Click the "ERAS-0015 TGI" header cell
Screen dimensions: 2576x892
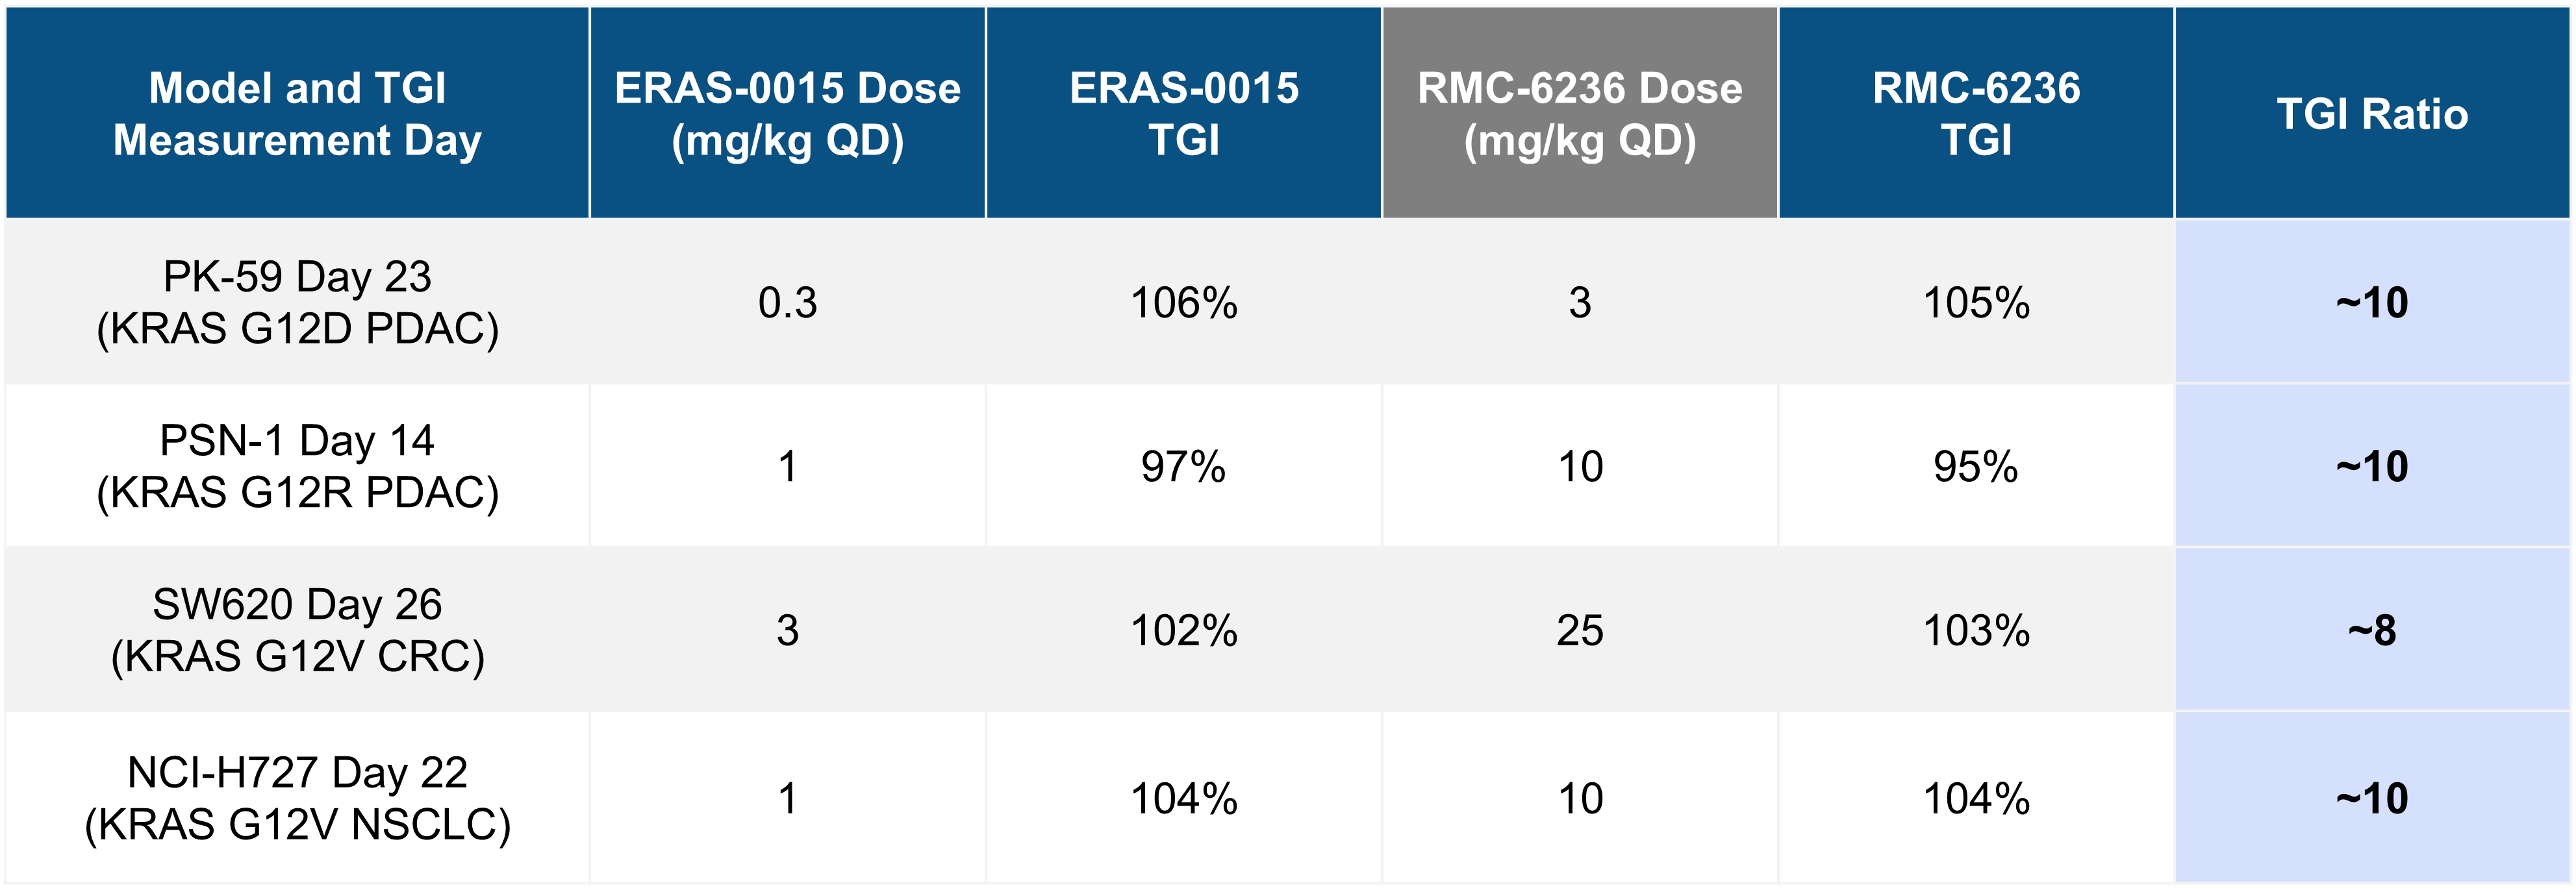click(1183, 114)
